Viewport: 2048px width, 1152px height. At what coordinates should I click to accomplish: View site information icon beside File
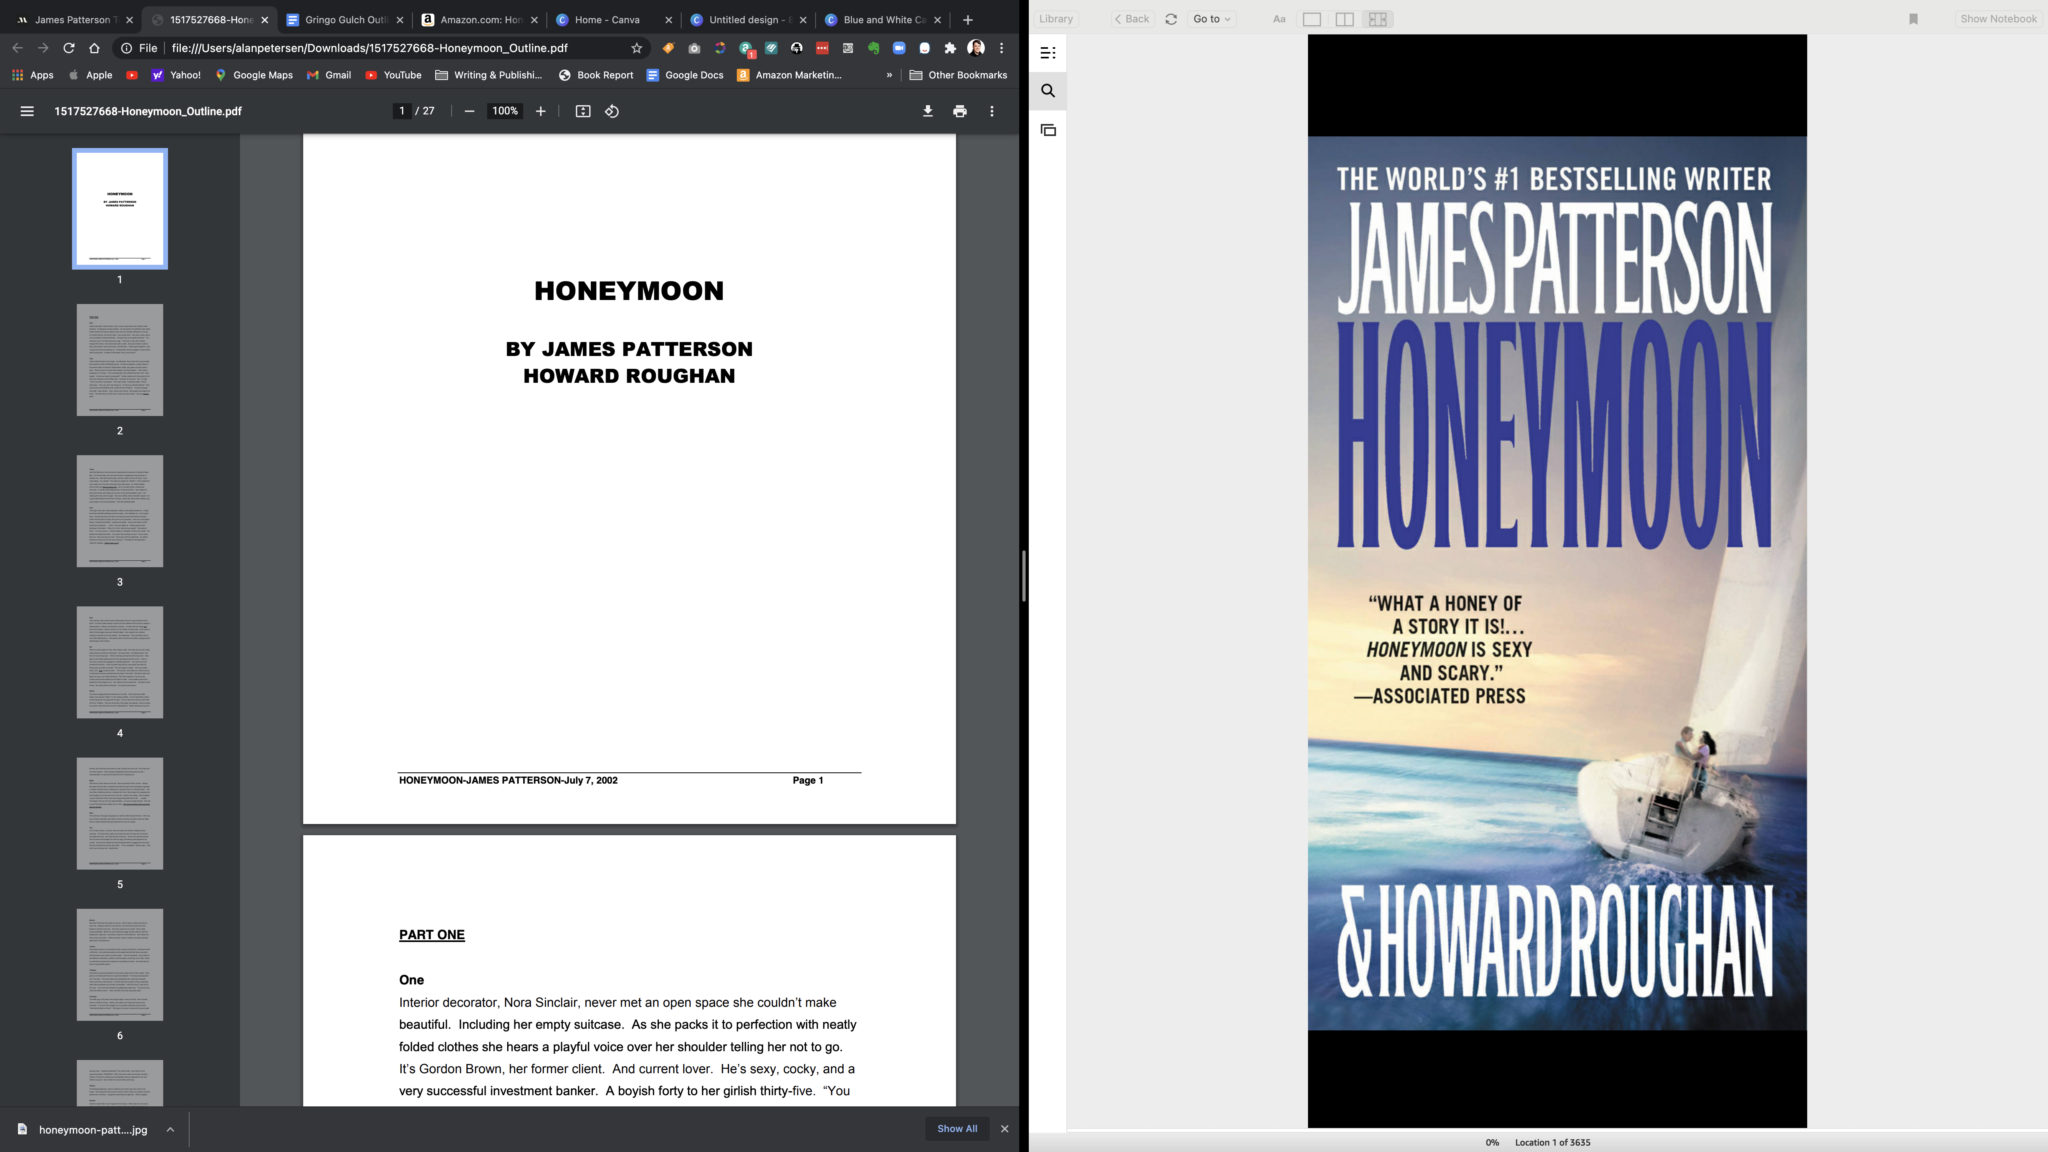pyautogui.click(x=127, y=48)
